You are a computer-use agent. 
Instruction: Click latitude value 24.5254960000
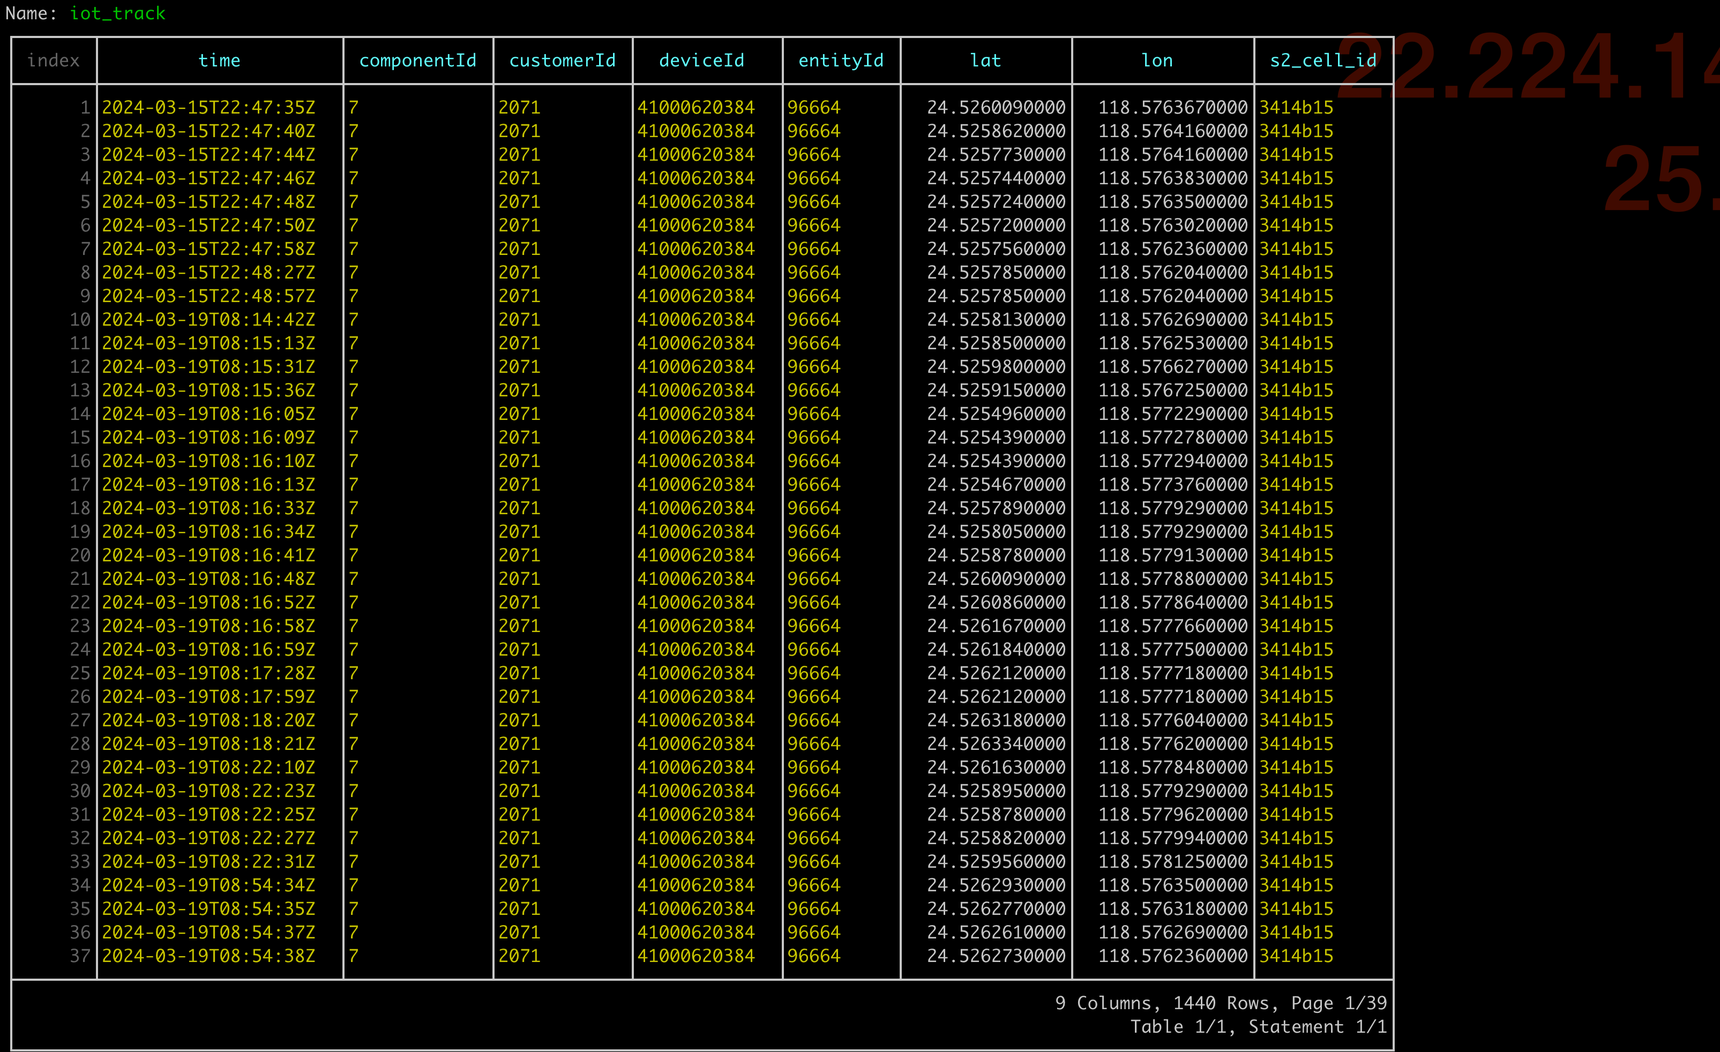996,414
